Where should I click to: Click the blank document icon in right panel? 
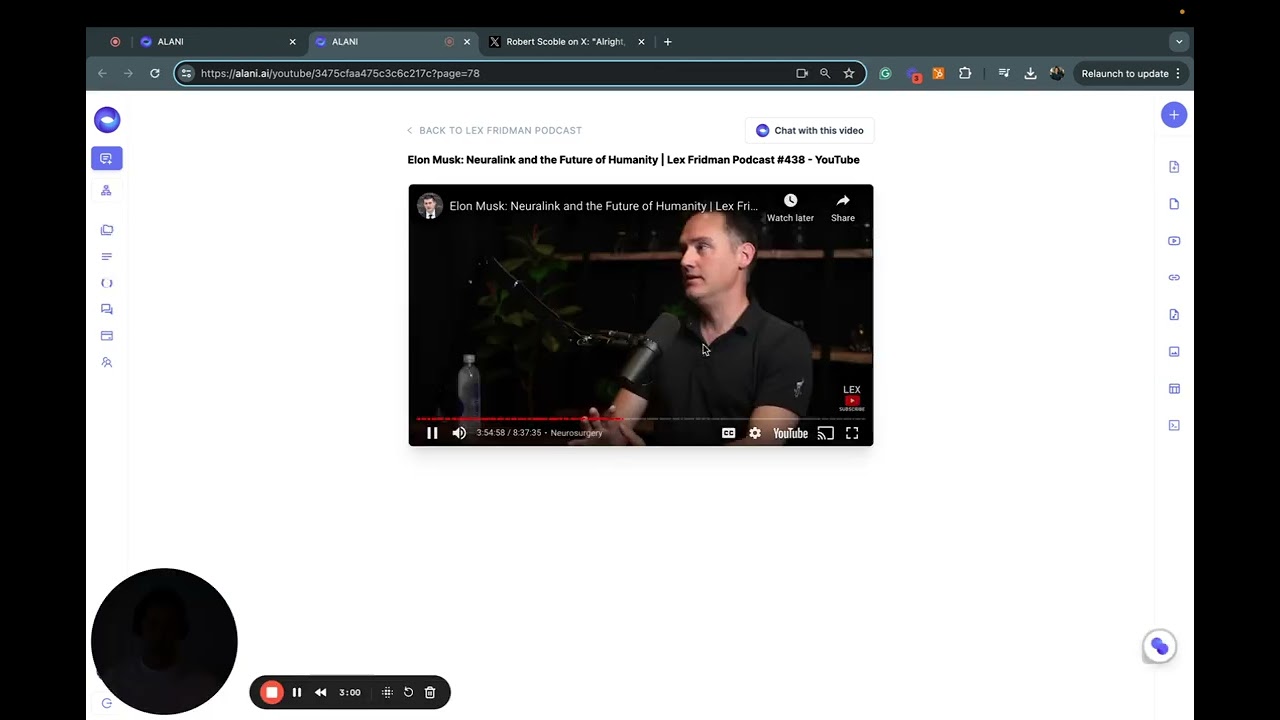coord(1174,204)
